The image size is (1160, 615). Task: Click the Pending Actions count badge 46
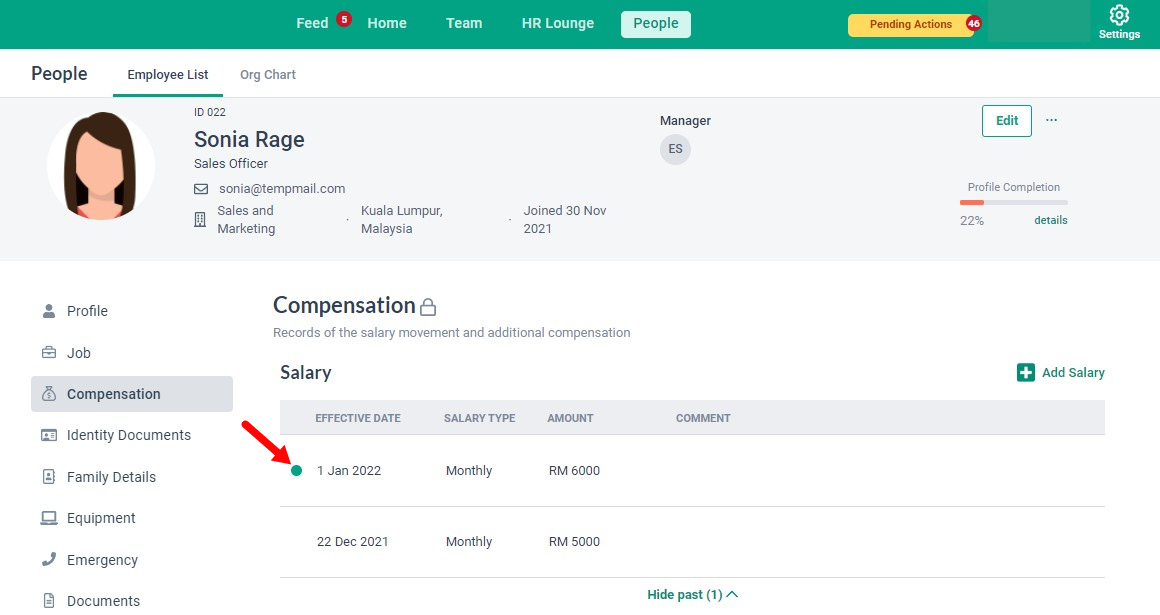point(974,24)
